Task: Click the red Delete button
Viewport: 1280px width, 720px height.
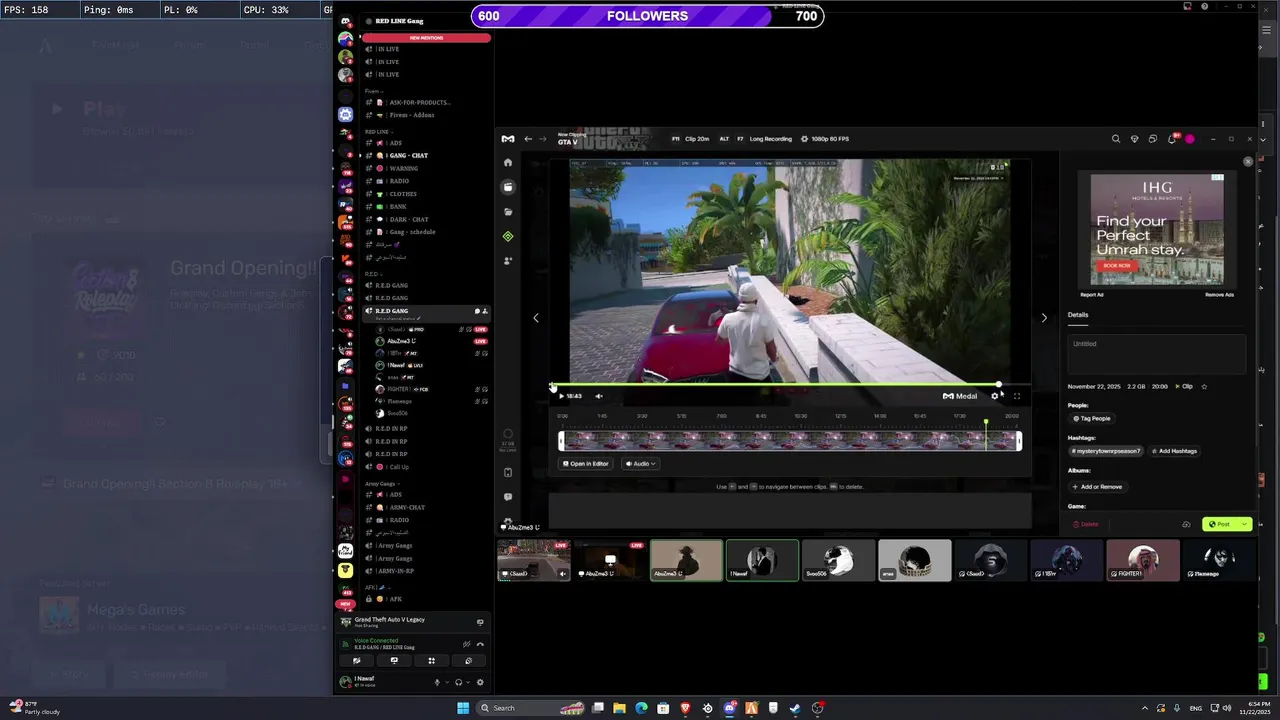Action: click(1086, 524)
